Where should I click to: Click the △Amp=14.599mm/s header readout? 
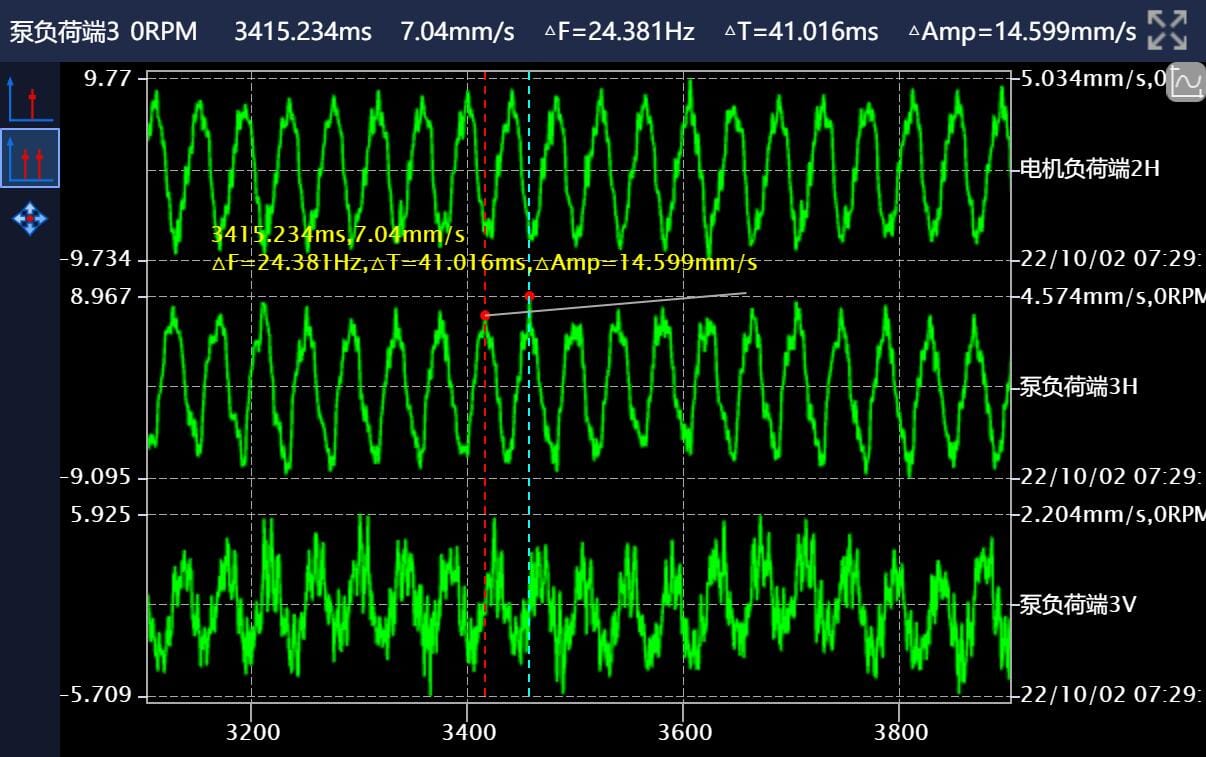click(1021, 32)
